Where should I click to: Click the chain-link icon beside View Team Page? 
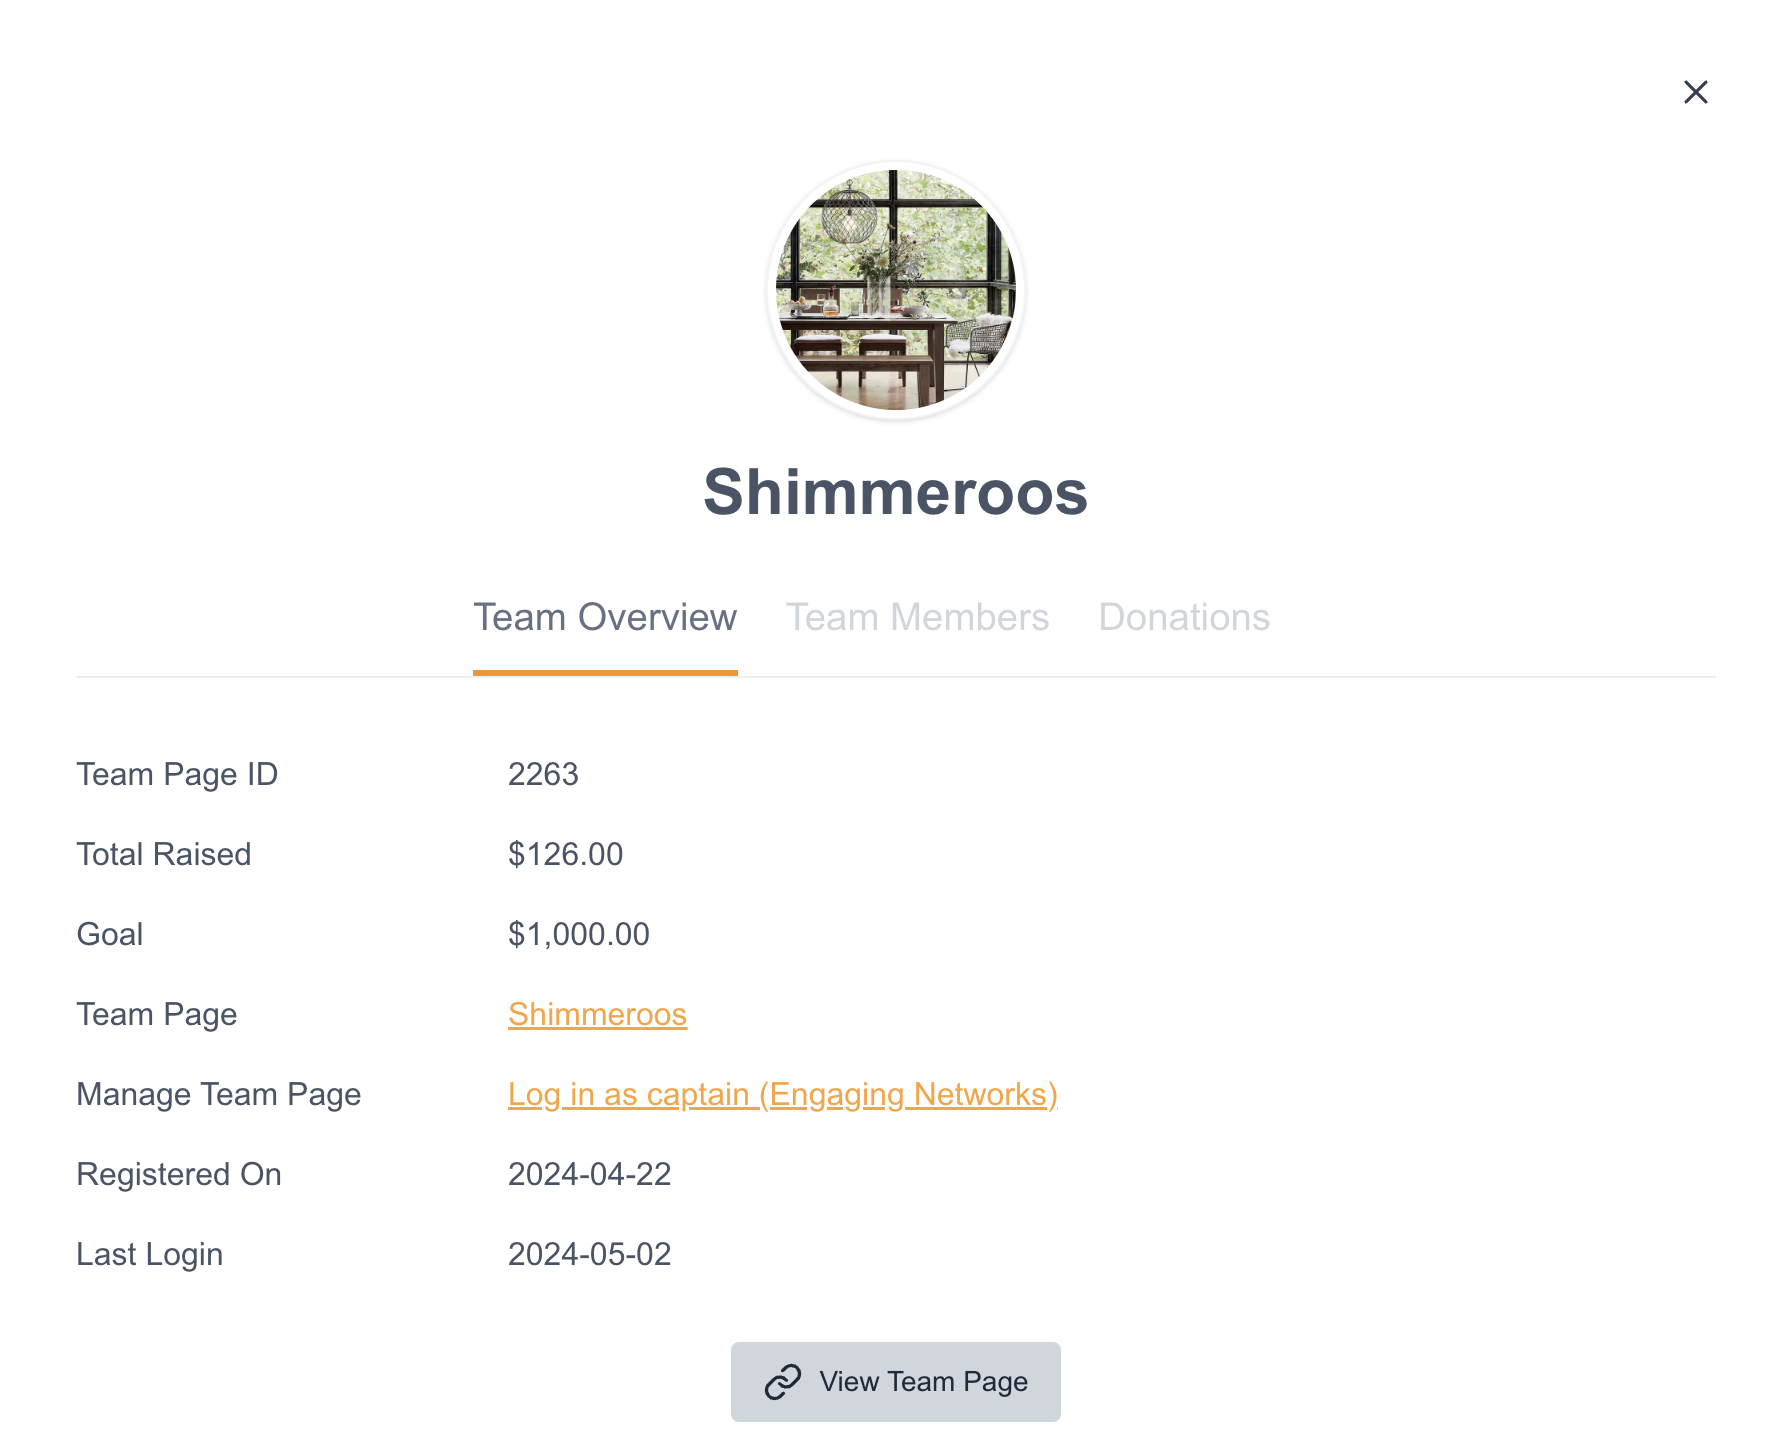[783, 1381]
